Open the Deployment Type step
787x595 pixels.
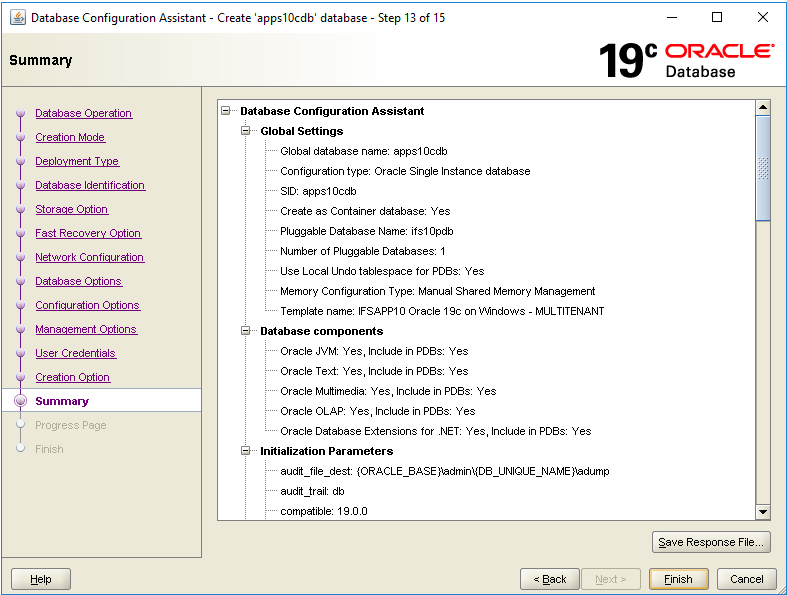point(77,161)
